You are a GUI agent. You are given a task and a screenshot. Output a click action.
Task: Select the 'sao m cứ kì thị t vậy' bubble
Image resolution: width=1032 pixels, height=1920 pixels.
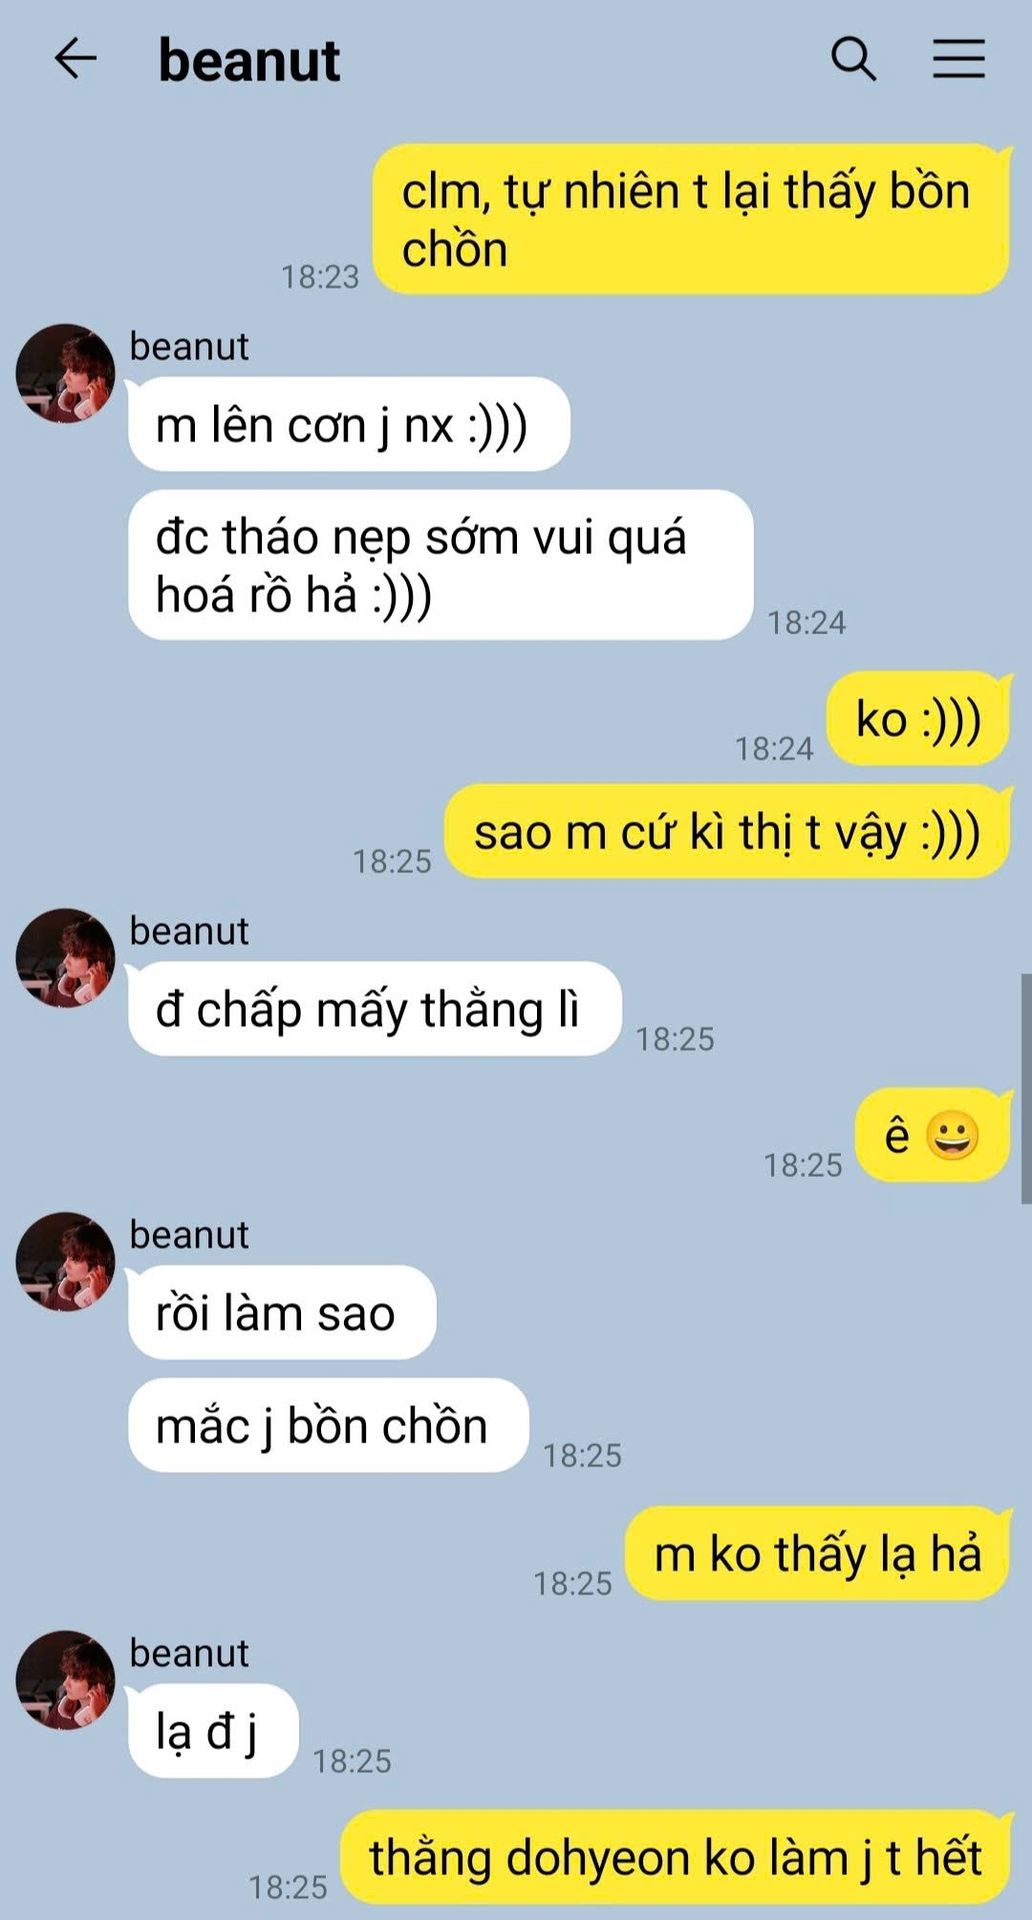coord(727,831)
